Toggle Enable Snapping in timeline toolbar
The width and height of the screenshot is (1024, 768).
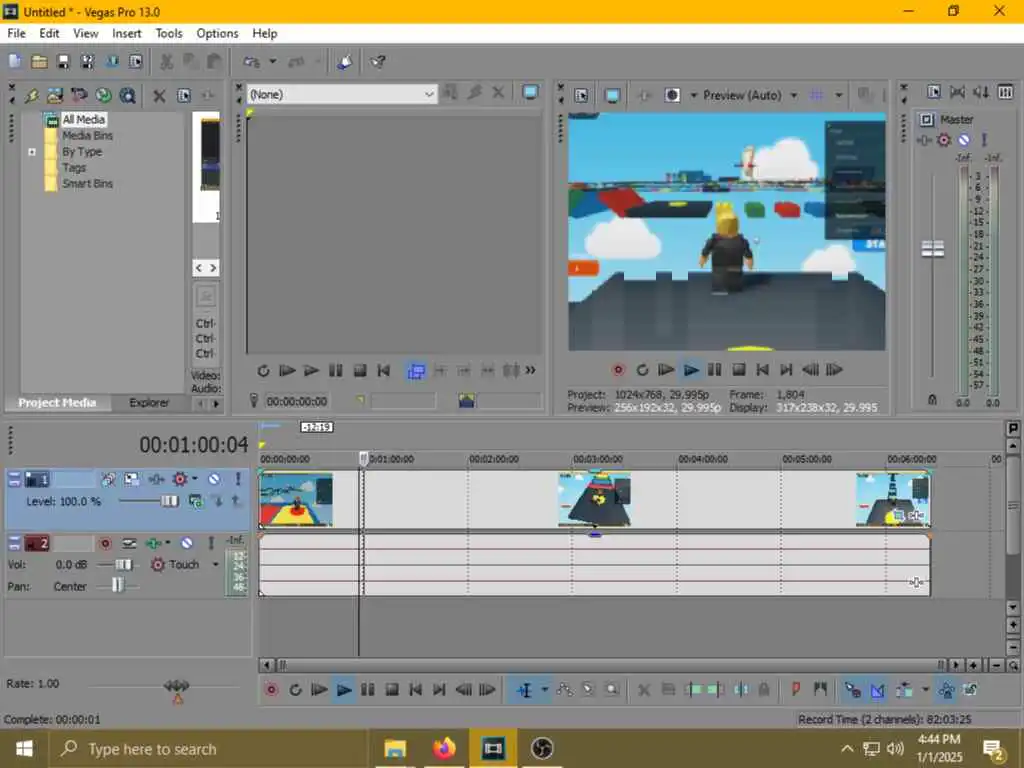853,690
